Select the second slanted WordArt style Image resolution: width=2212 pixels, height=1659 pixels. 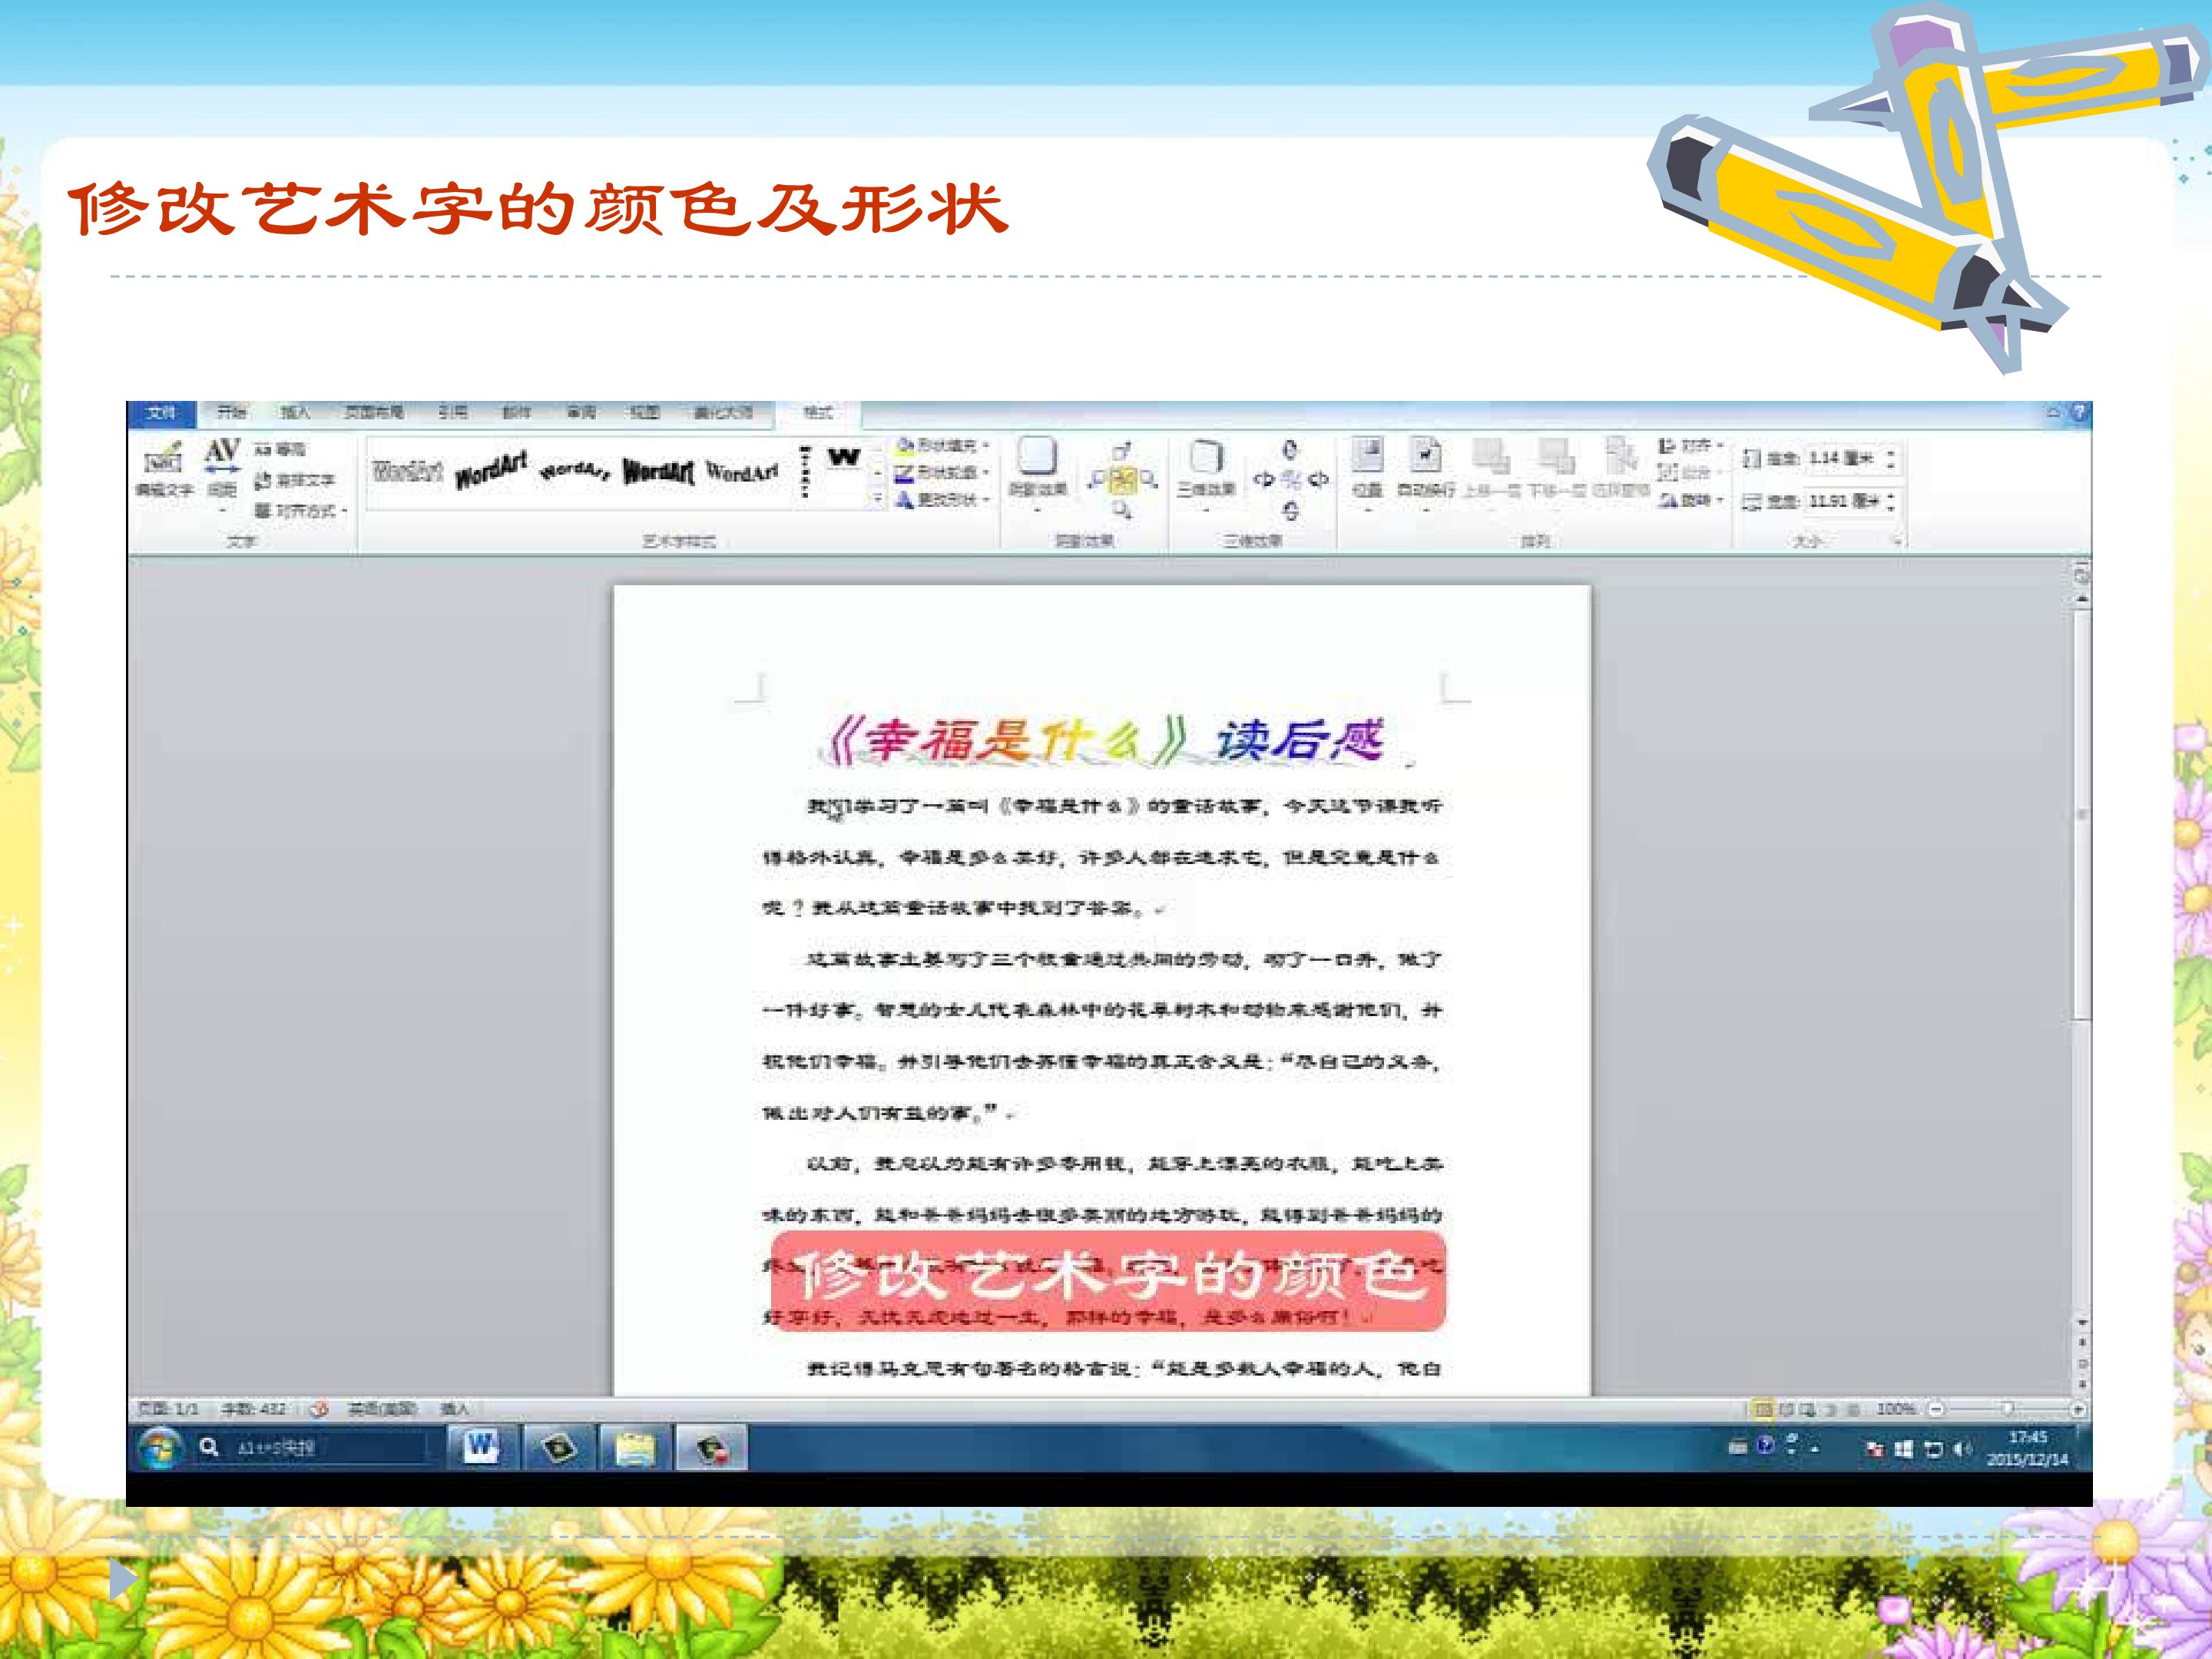(491, 470)
